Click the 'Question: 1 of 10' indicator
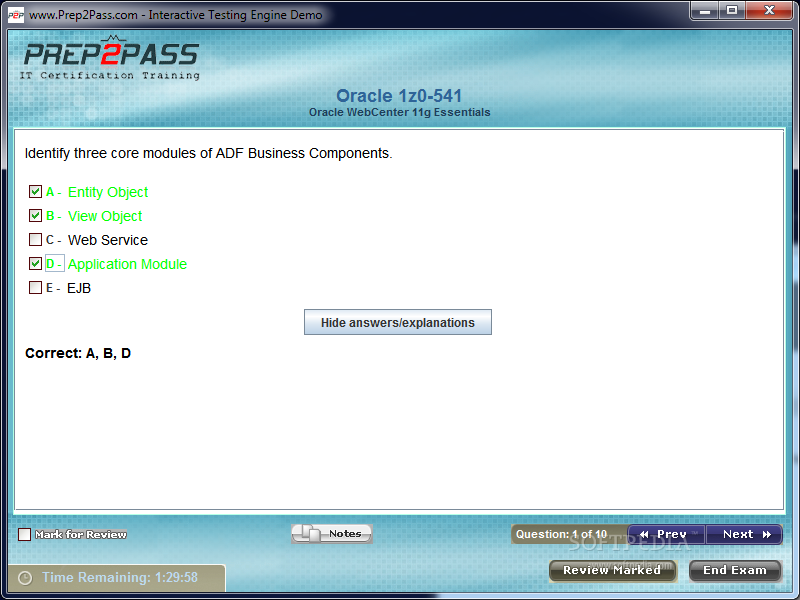This screenshot has height=600, width=800. (x=561, y=534)
